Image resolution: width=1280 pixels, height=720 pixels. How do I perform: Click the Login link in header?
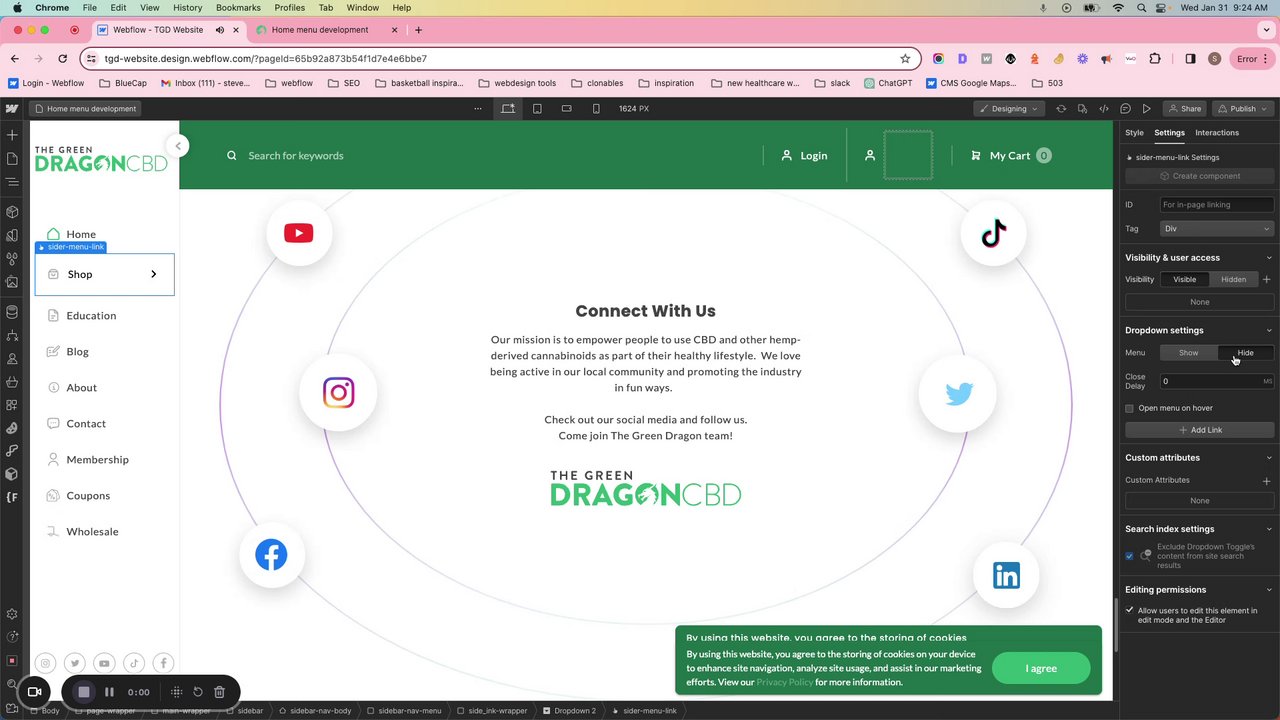[x=805, y=155]
